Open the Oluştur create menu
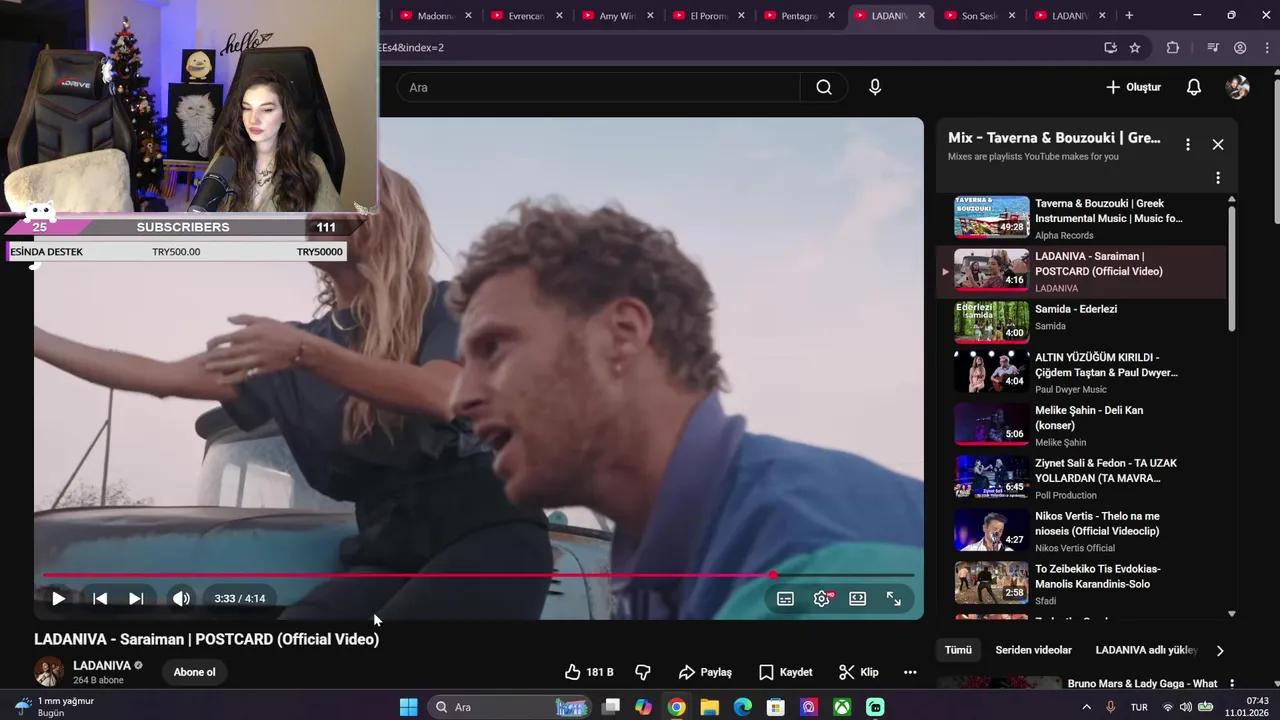 [1132, 87]
